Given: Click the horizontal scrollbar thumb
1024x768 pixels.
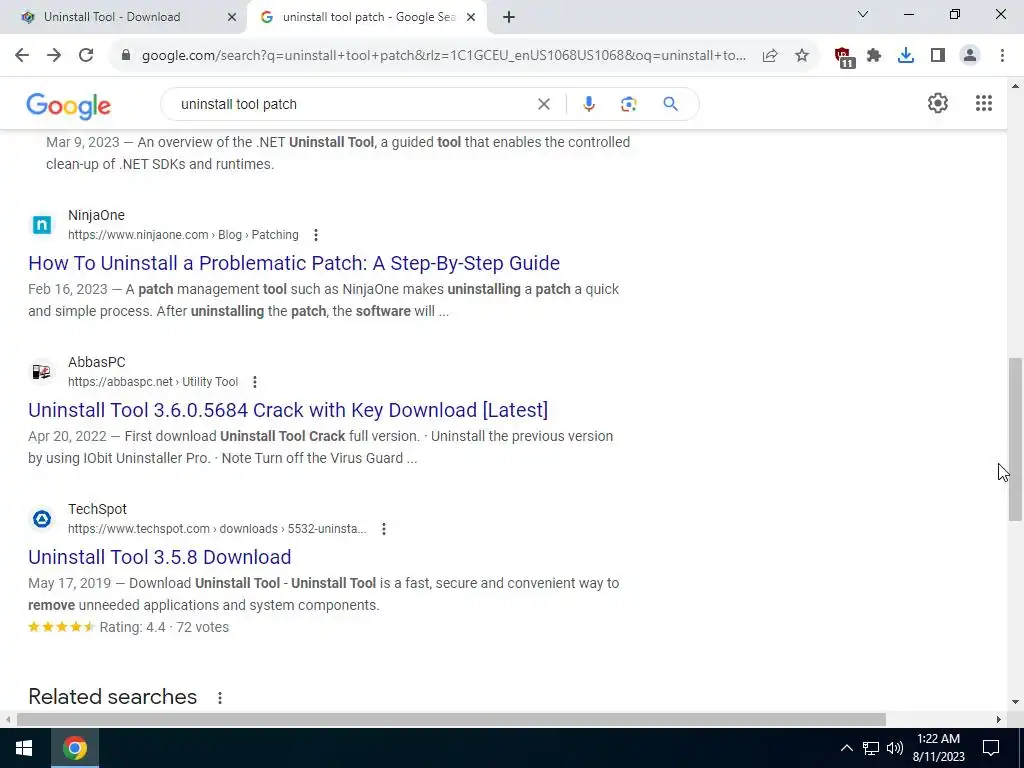Looking at the screenshot, I should (x=451, y=720).
